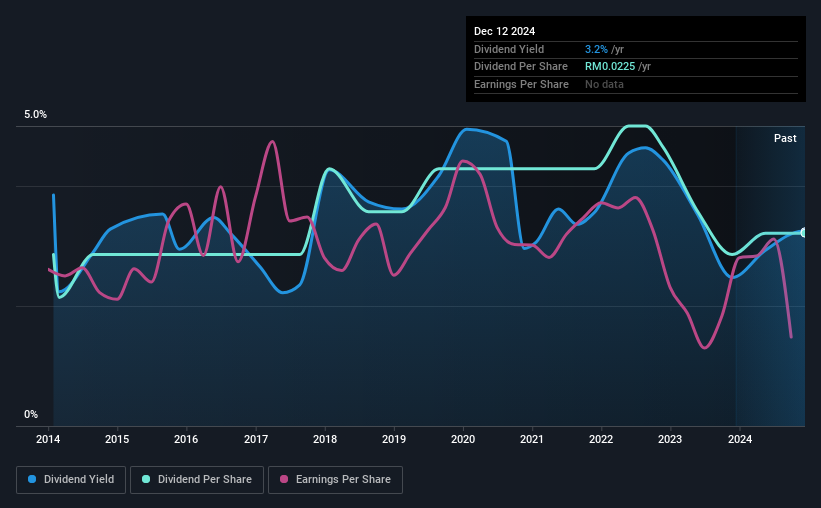Click the 2019 x-axis label
The height and width of the screenshot is (508, 821).
394,439
